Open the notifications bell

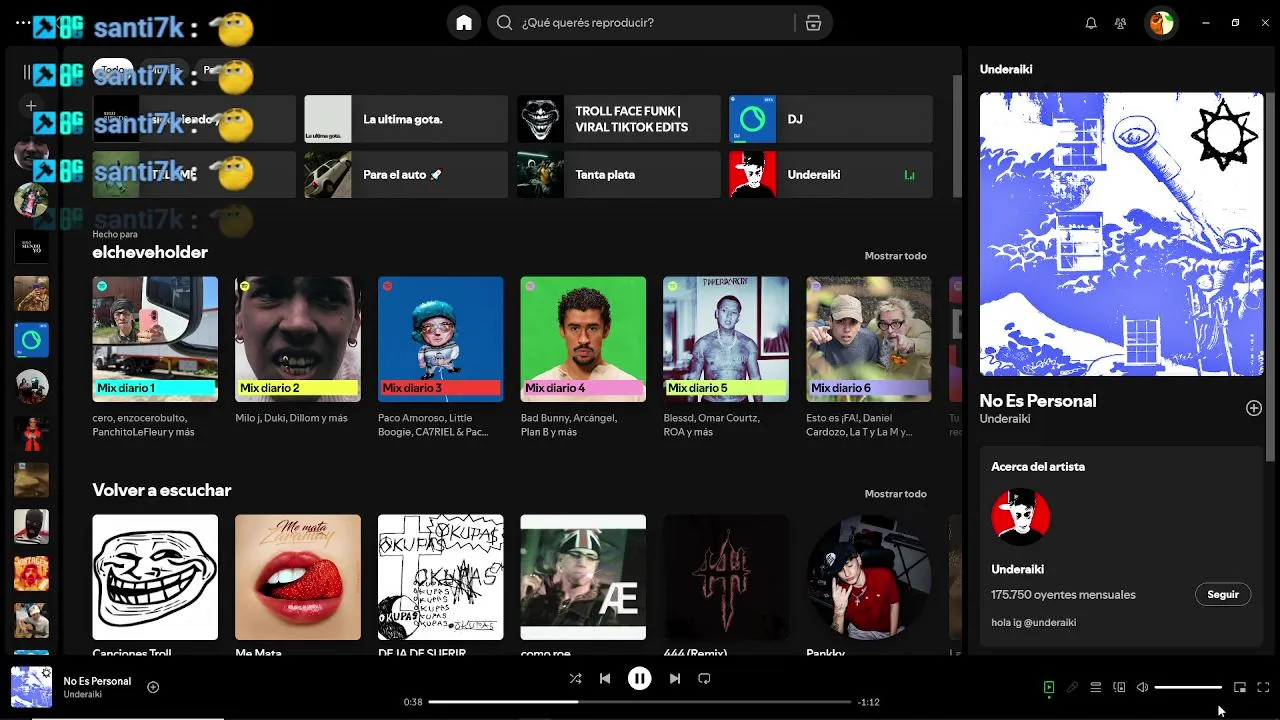click(x=1091, y=23)
